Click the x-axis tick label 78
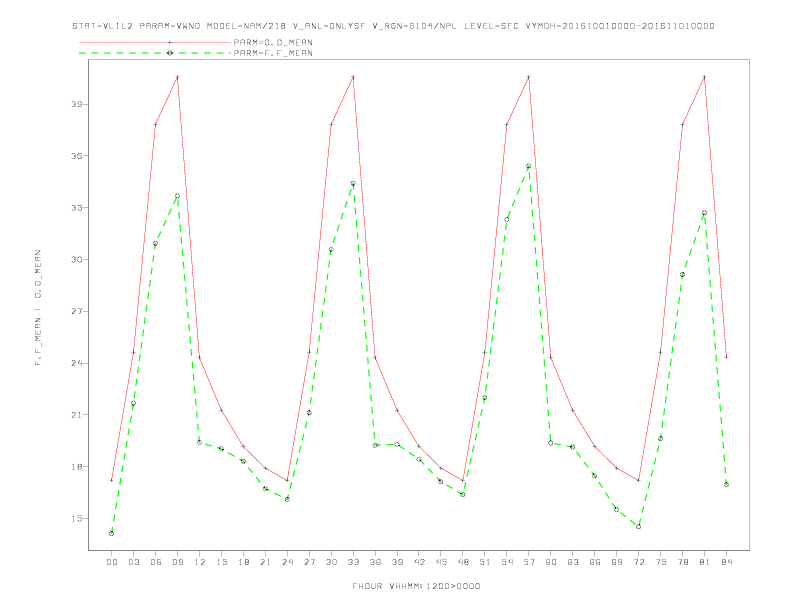The image size is (792, 612). (682, 562)
